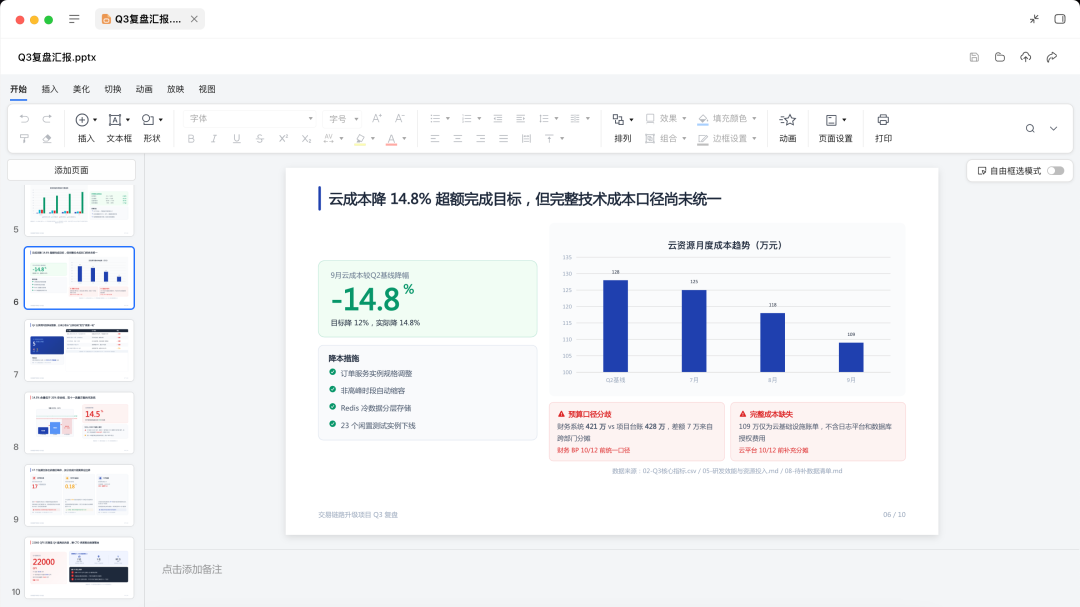Switch to the 切换 tab
Screen dimensions: 1080x607
click(x=113, y=89)
